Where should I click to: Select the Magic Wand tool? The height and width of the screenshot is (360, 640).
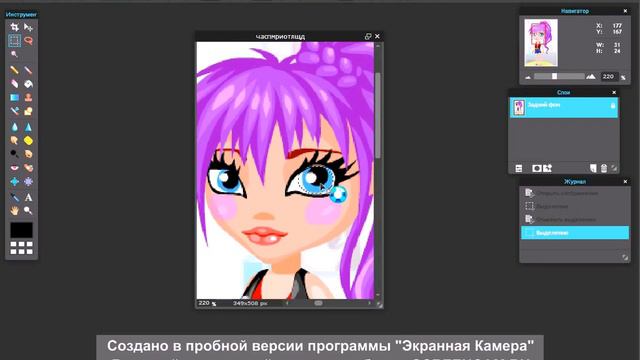(14, 54)
